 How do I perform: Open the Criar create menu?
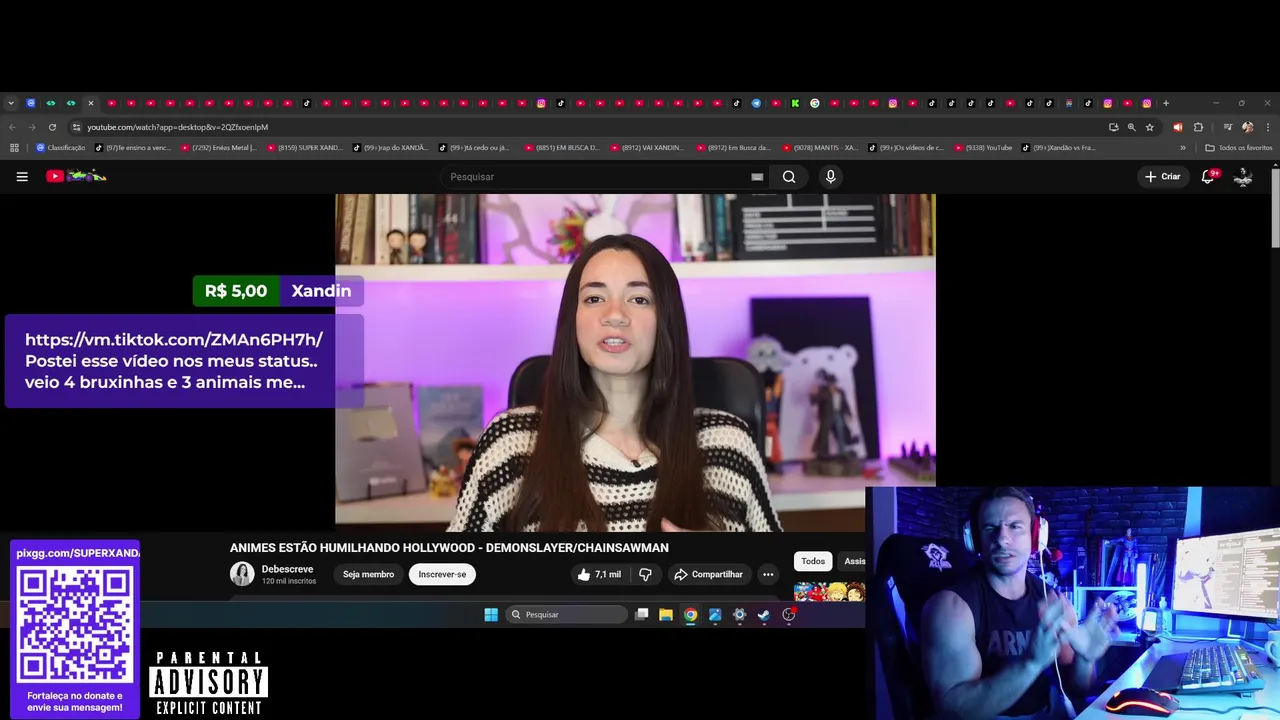[x=1163, y=176]
